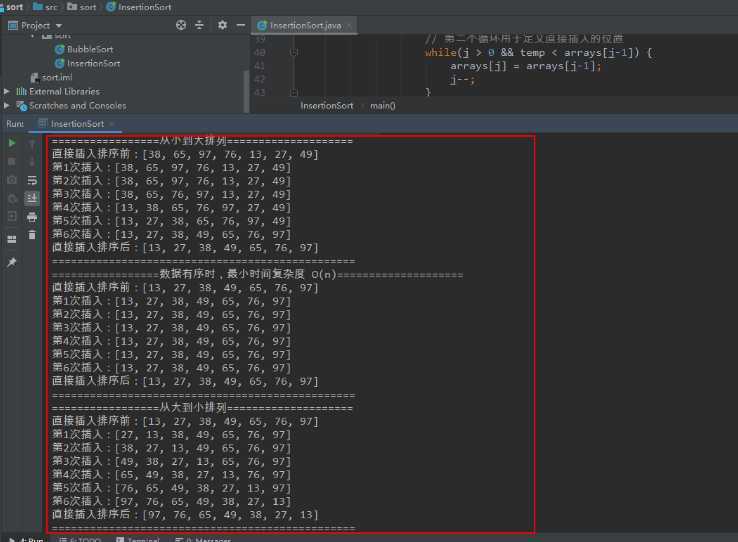Click src folder in navigation bar
This screenshot has height=542, width=738.
(51, 7)
